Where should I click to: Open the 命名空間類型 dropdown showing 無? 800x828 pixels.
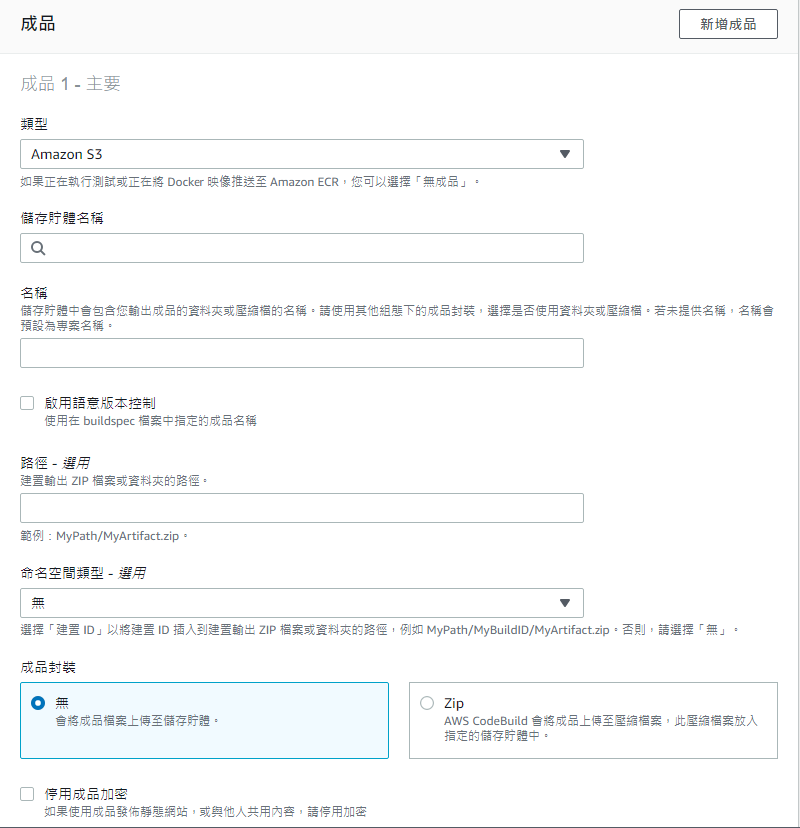(300, 602)
